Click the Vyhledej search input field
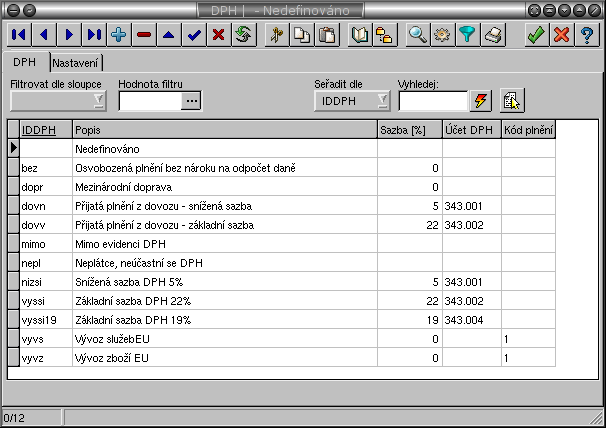The height and width of the screenshot is (428, 606). pos(433,100)
